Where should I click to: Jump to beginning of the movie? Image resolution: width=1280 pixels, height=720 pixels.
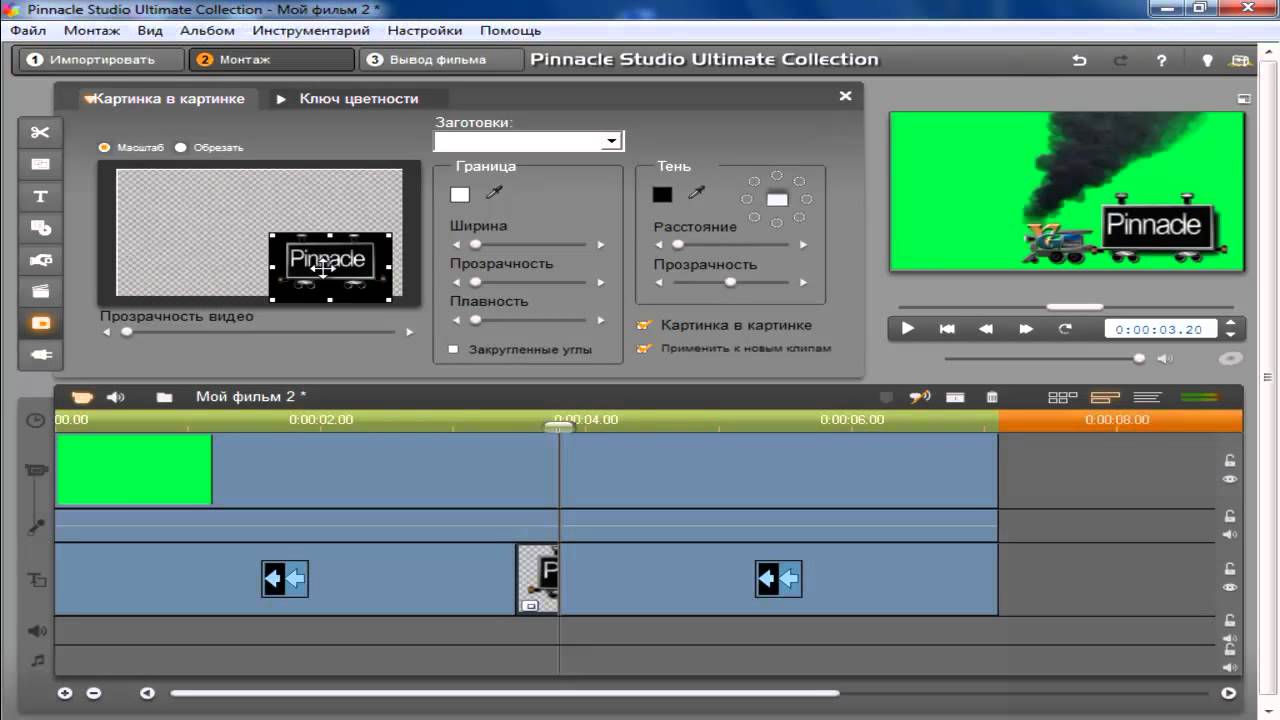[947, 328]
